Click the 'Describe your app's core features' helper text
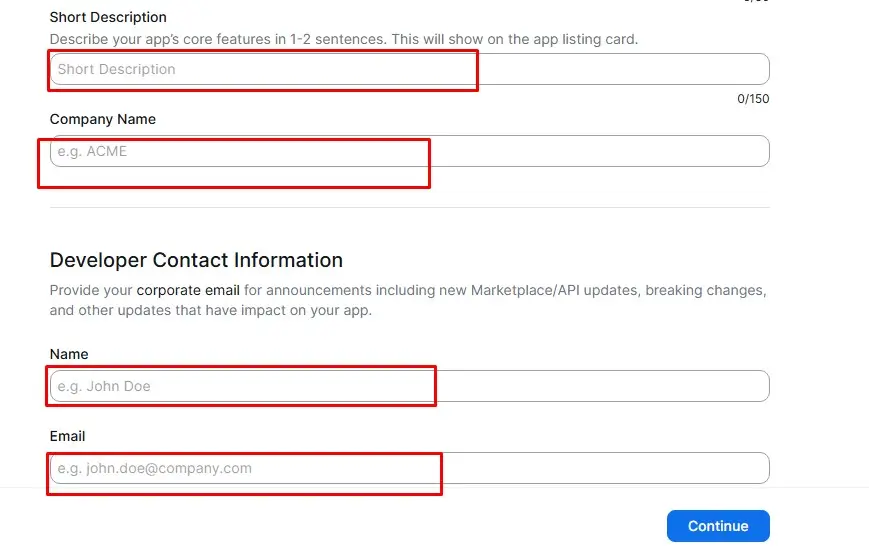 [343, 39]
